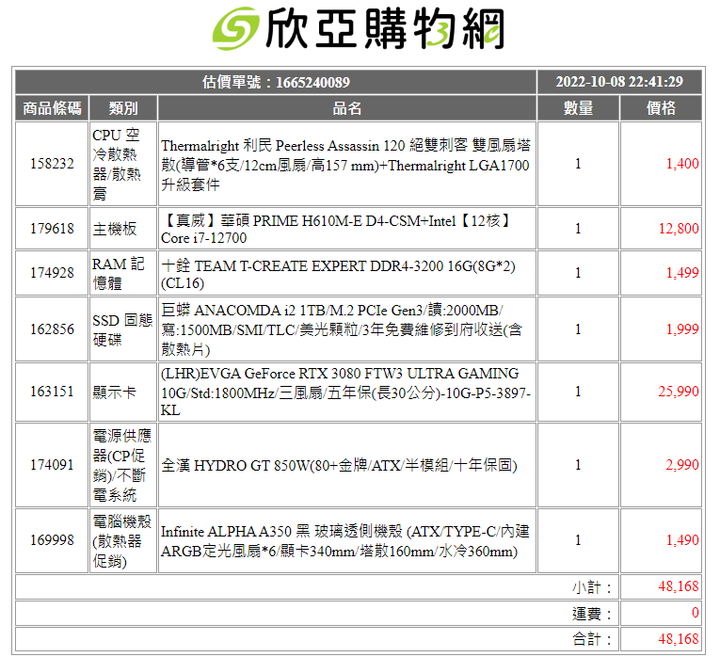Click the 類別 column header

(x=123, y=108)
